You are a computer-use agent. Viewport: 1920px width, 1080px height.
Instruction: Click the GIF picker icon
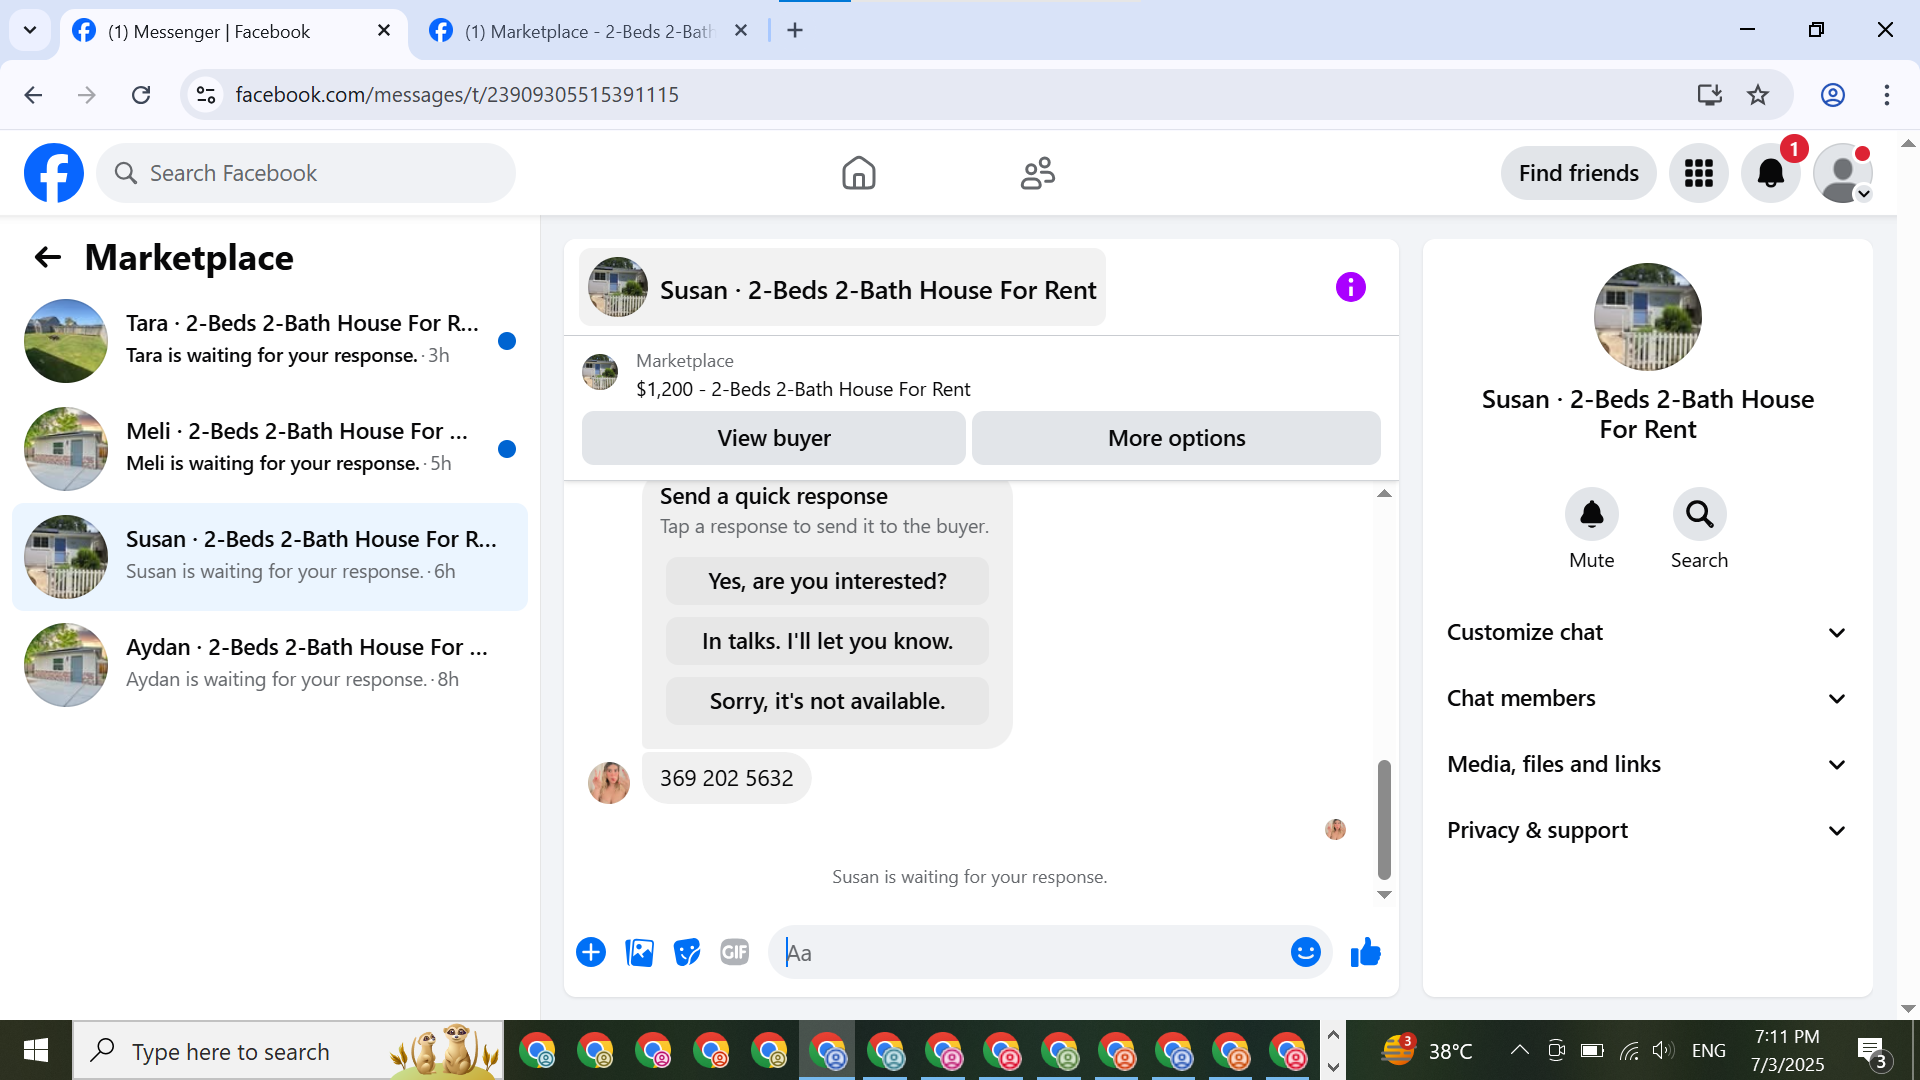pos(735,953)
